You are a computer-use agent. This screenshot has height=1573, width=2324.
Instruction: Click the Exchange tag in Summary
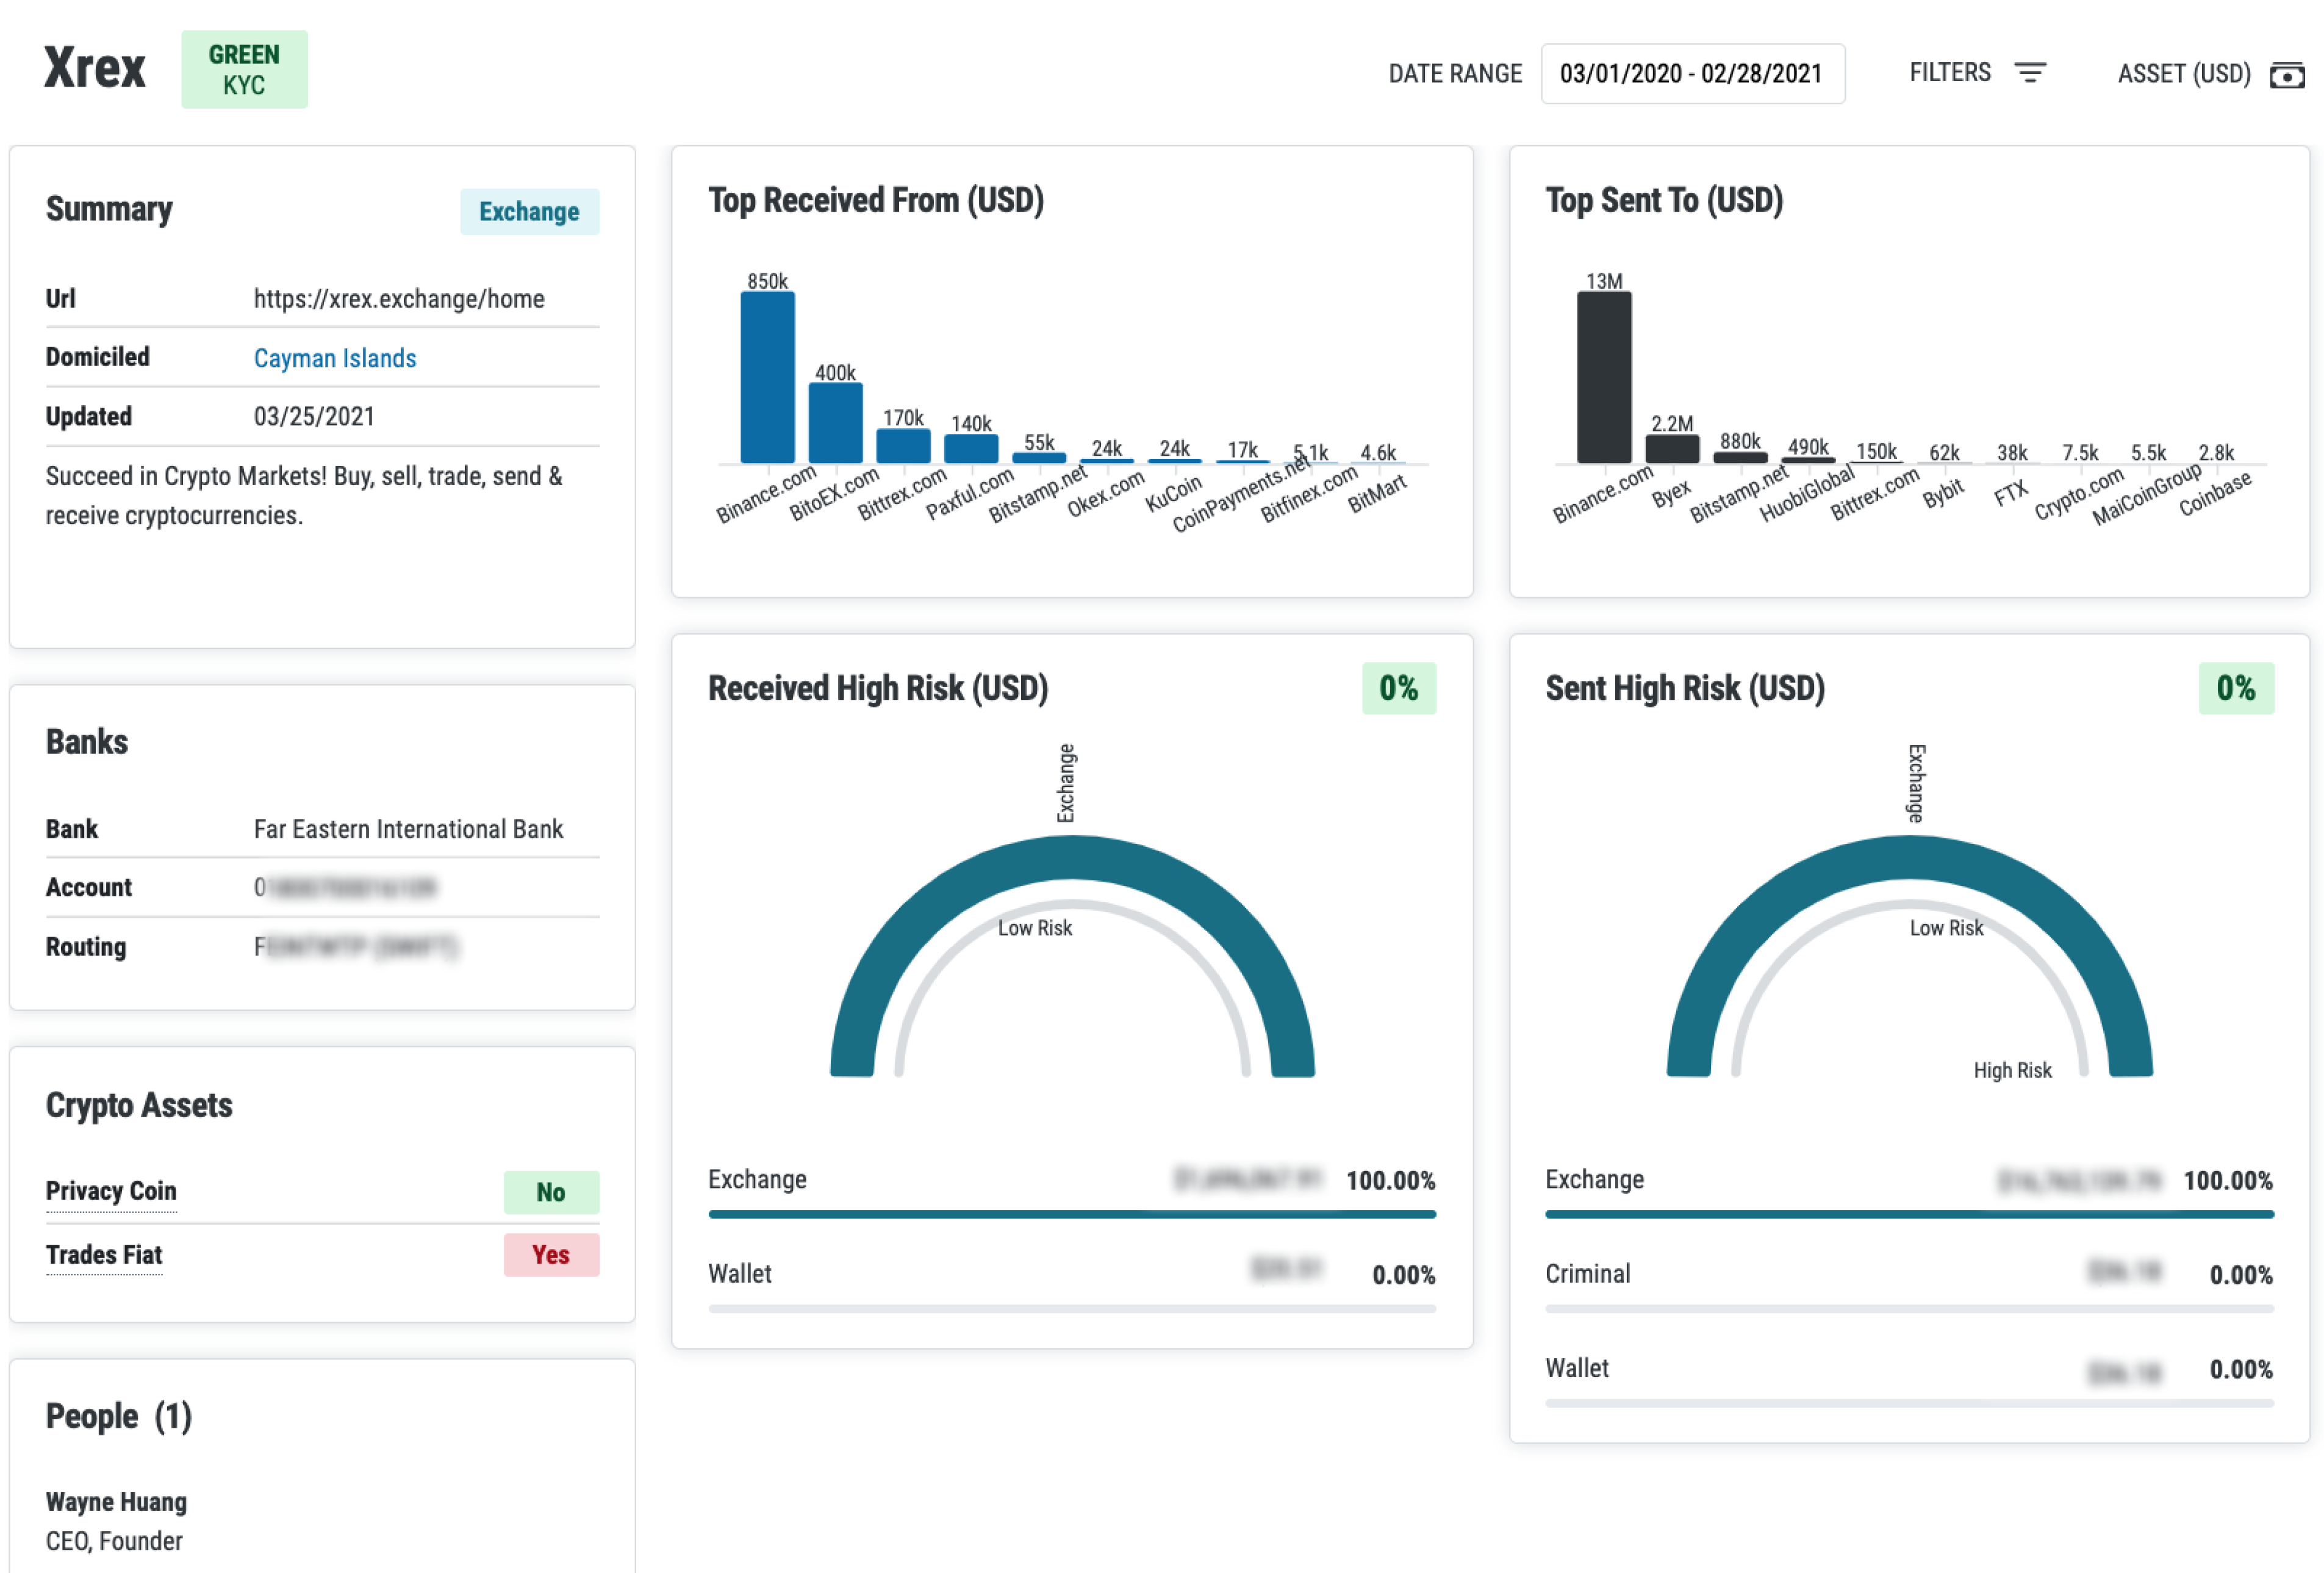529,212
